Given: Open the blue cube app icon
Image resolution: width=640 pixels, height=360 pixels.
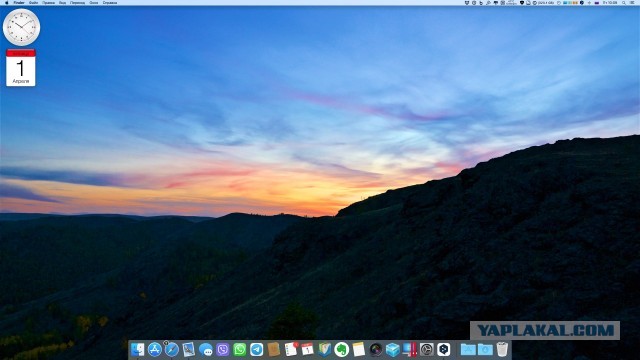Looking at the screenshot, I should pos(393,349).
